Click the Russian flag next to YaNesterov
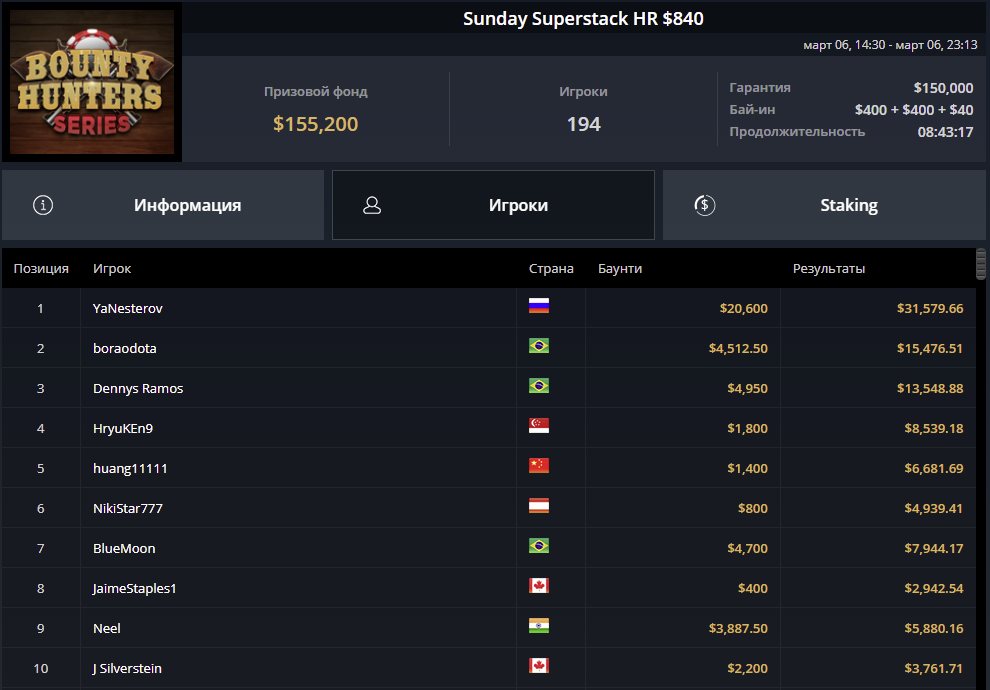Screen dimensions: 990x690 pyautogui.click(x=539, y=306)
